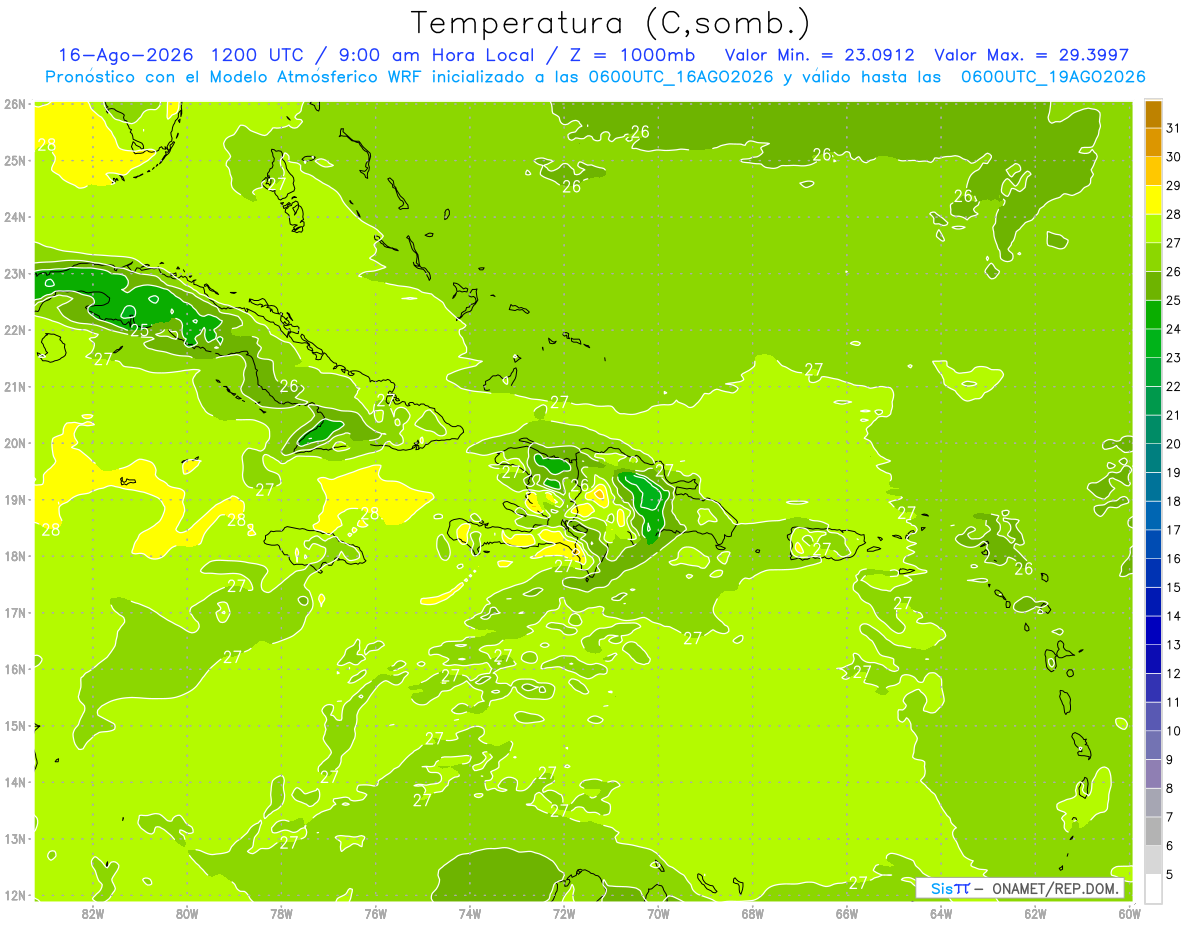Pick the lime legend swatch between 27 and 28
This screenshot has width=1200, height=927.
click(1153, 228)
